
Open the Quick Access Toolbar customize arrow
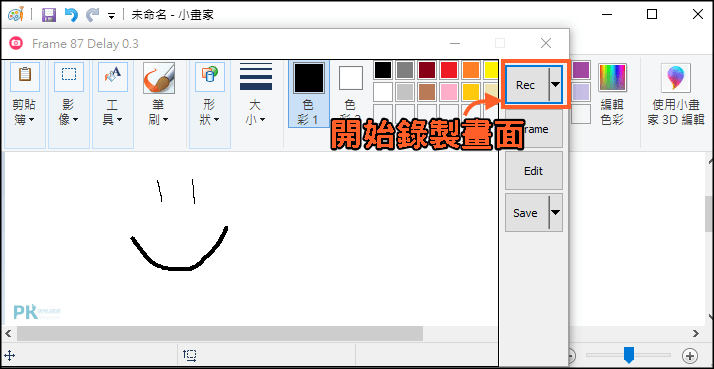tap(111, 16)
